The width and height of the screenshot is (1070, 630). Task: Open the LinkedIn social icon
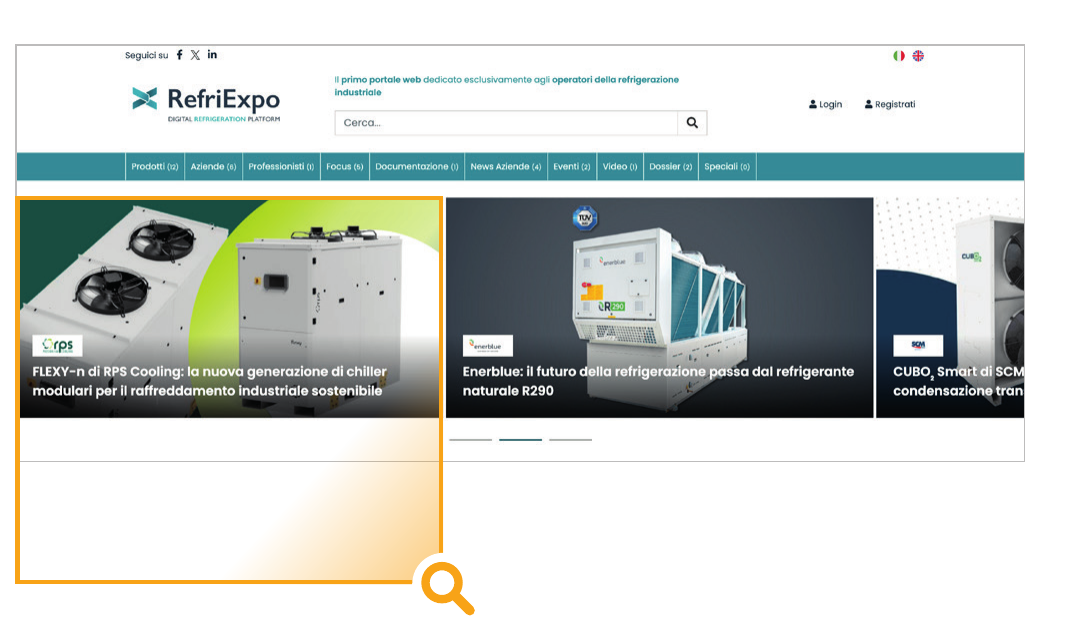coord(212,55)
